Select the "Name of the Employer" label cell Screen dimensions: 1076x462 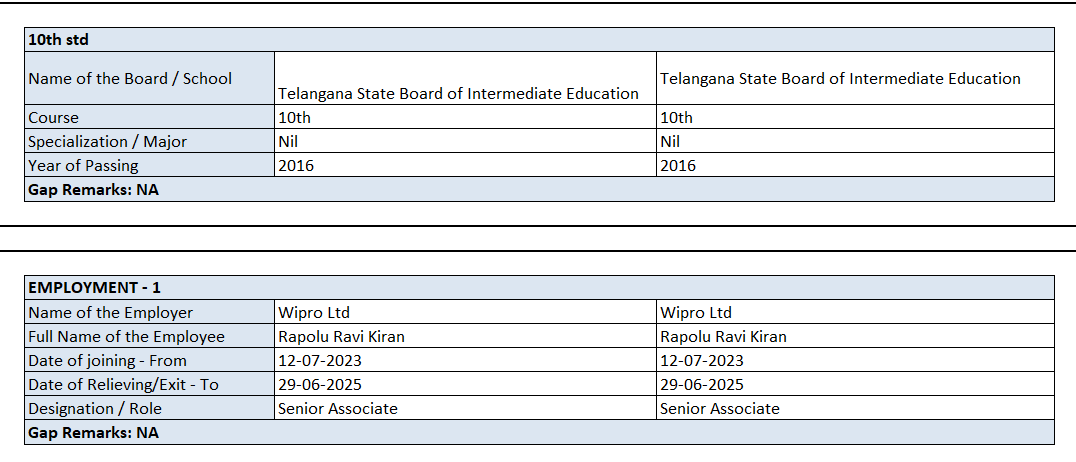pyautogui.click(x=110, y=312)
